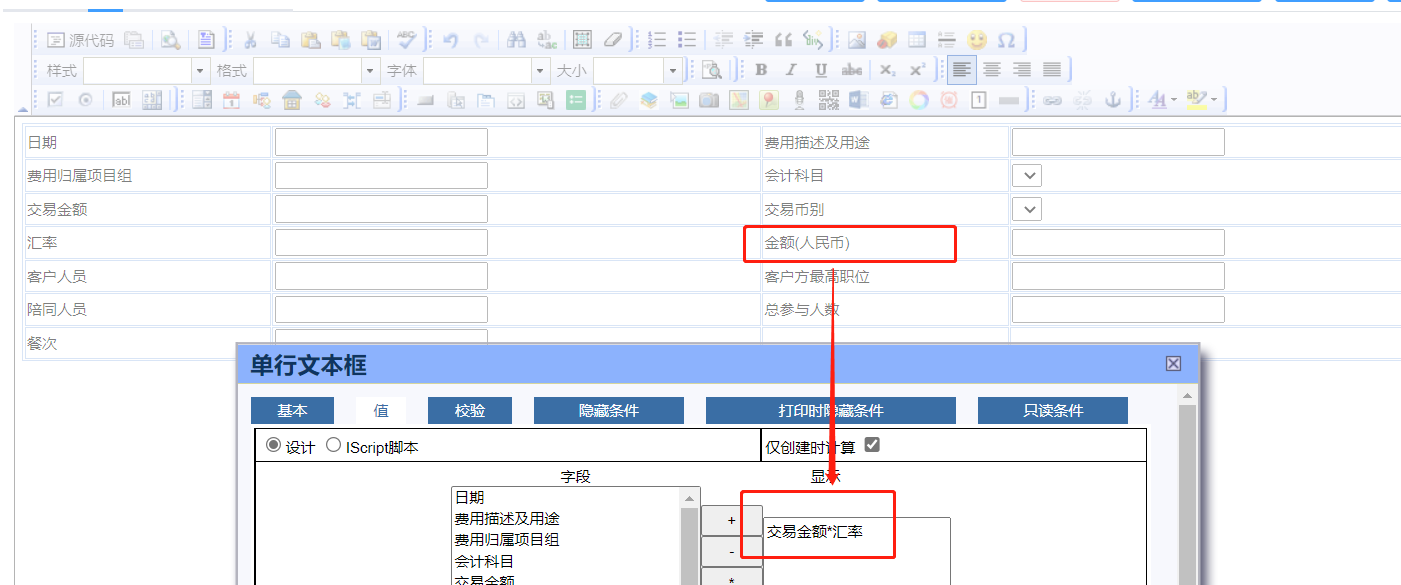The width and height of the screenshot is (1401, 585).
Task: Switch to the 基本 tab
Action: pos(292,411)
